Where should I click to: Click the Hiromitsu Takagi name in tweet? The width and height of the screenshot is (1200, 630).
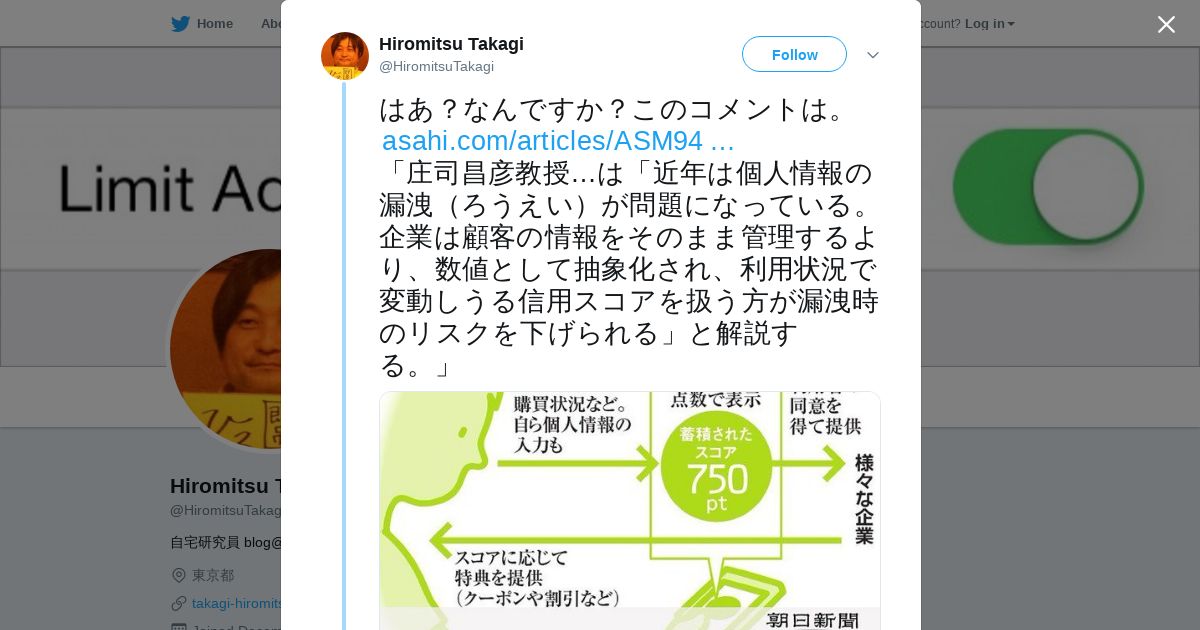click(451, 44)
